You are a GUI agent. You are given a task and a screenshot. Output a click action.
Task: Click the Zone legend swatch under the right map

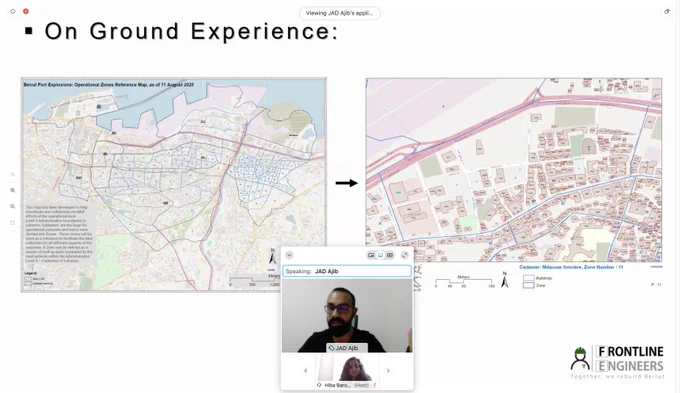tap(529, 285)
